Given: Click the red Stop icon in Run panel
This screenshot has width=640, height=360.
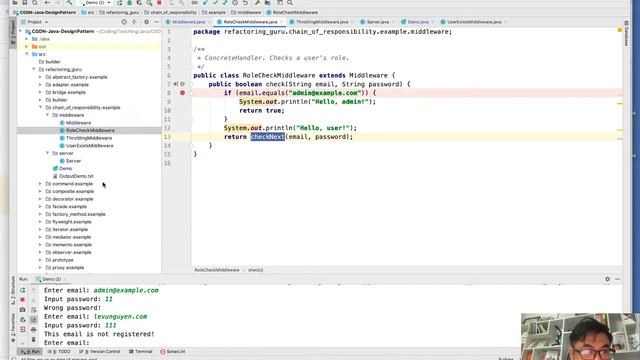Looking at the screenshot, I should point(23,300).
